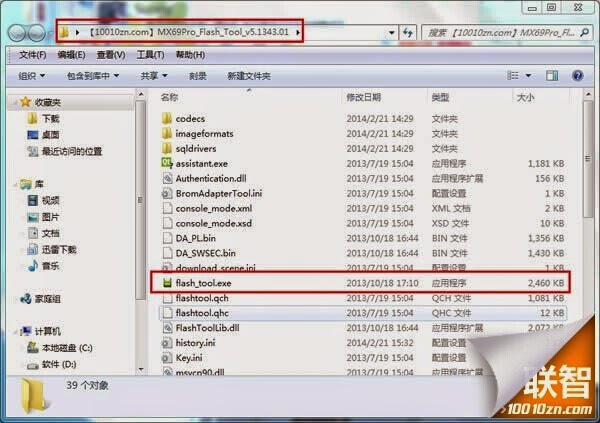Select the flashtool.qch file name

[x=202, y=298]
